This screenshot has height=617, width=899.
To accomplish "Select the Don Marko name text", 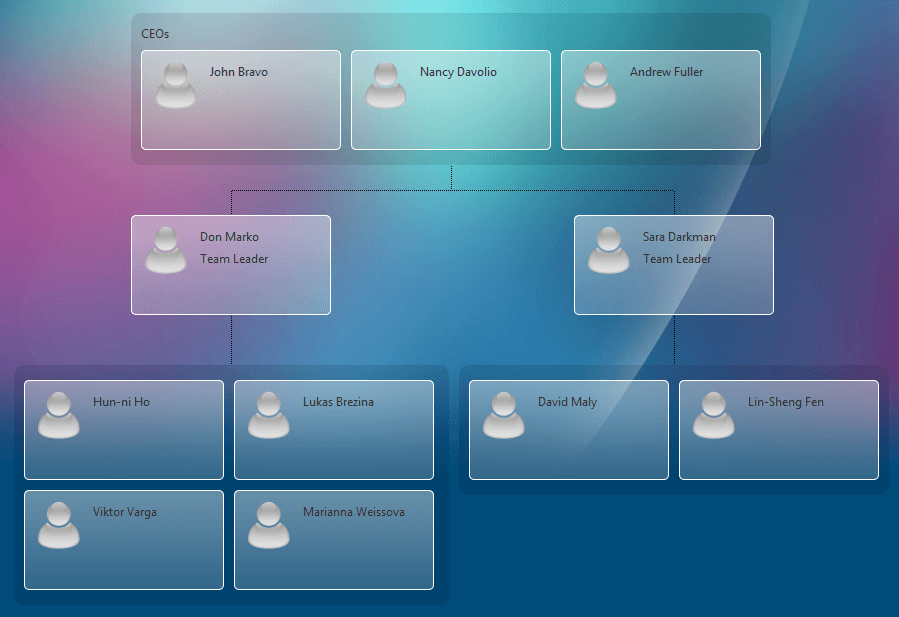I will [x=229, y=237].
